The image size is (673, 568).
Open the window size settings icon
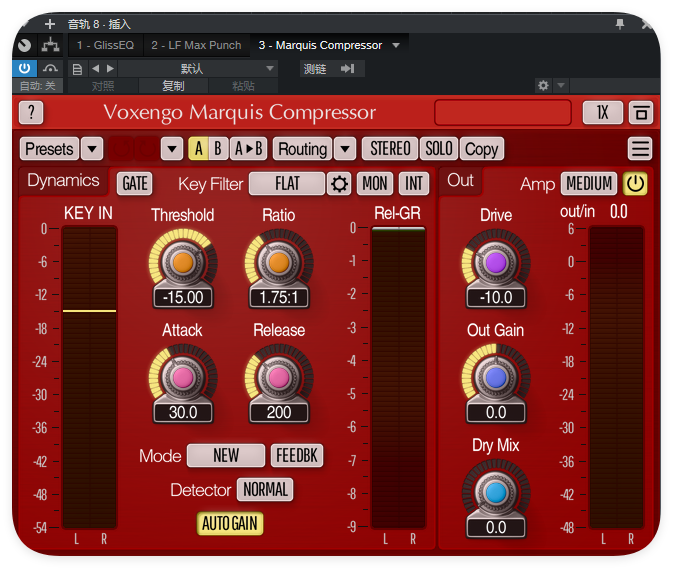[x=641, y=112]
